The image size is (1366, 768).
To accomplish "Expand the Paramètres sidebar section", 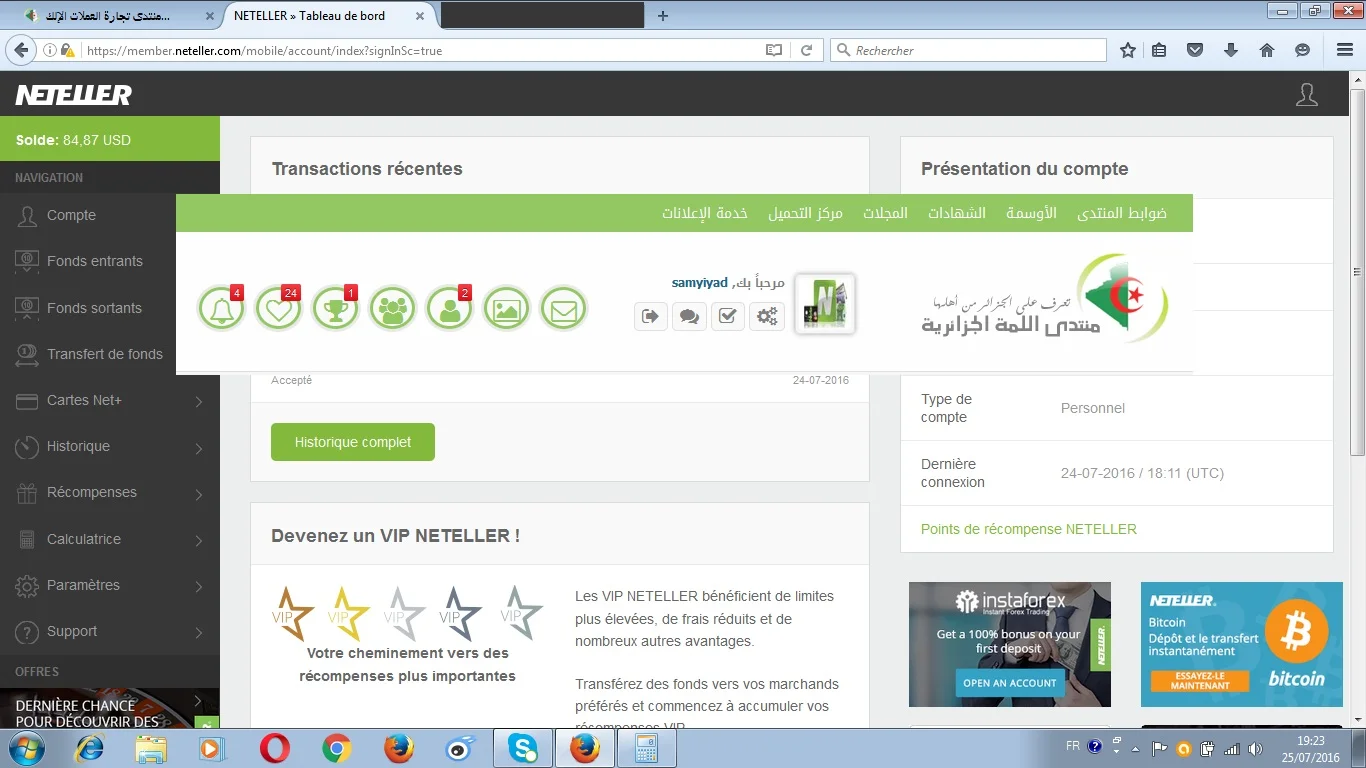I will point(110,586).
